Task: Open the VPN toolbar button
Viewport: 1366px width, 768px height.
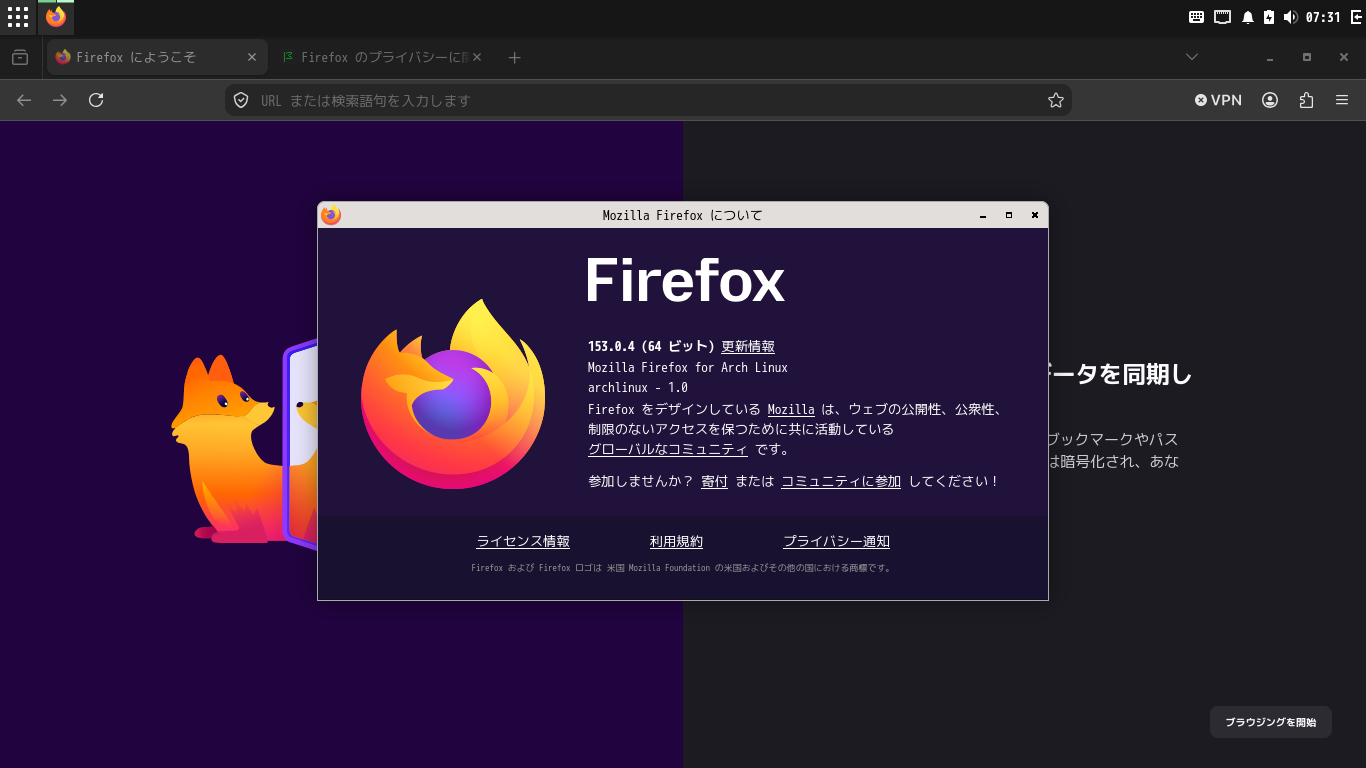Action: 1218,100
